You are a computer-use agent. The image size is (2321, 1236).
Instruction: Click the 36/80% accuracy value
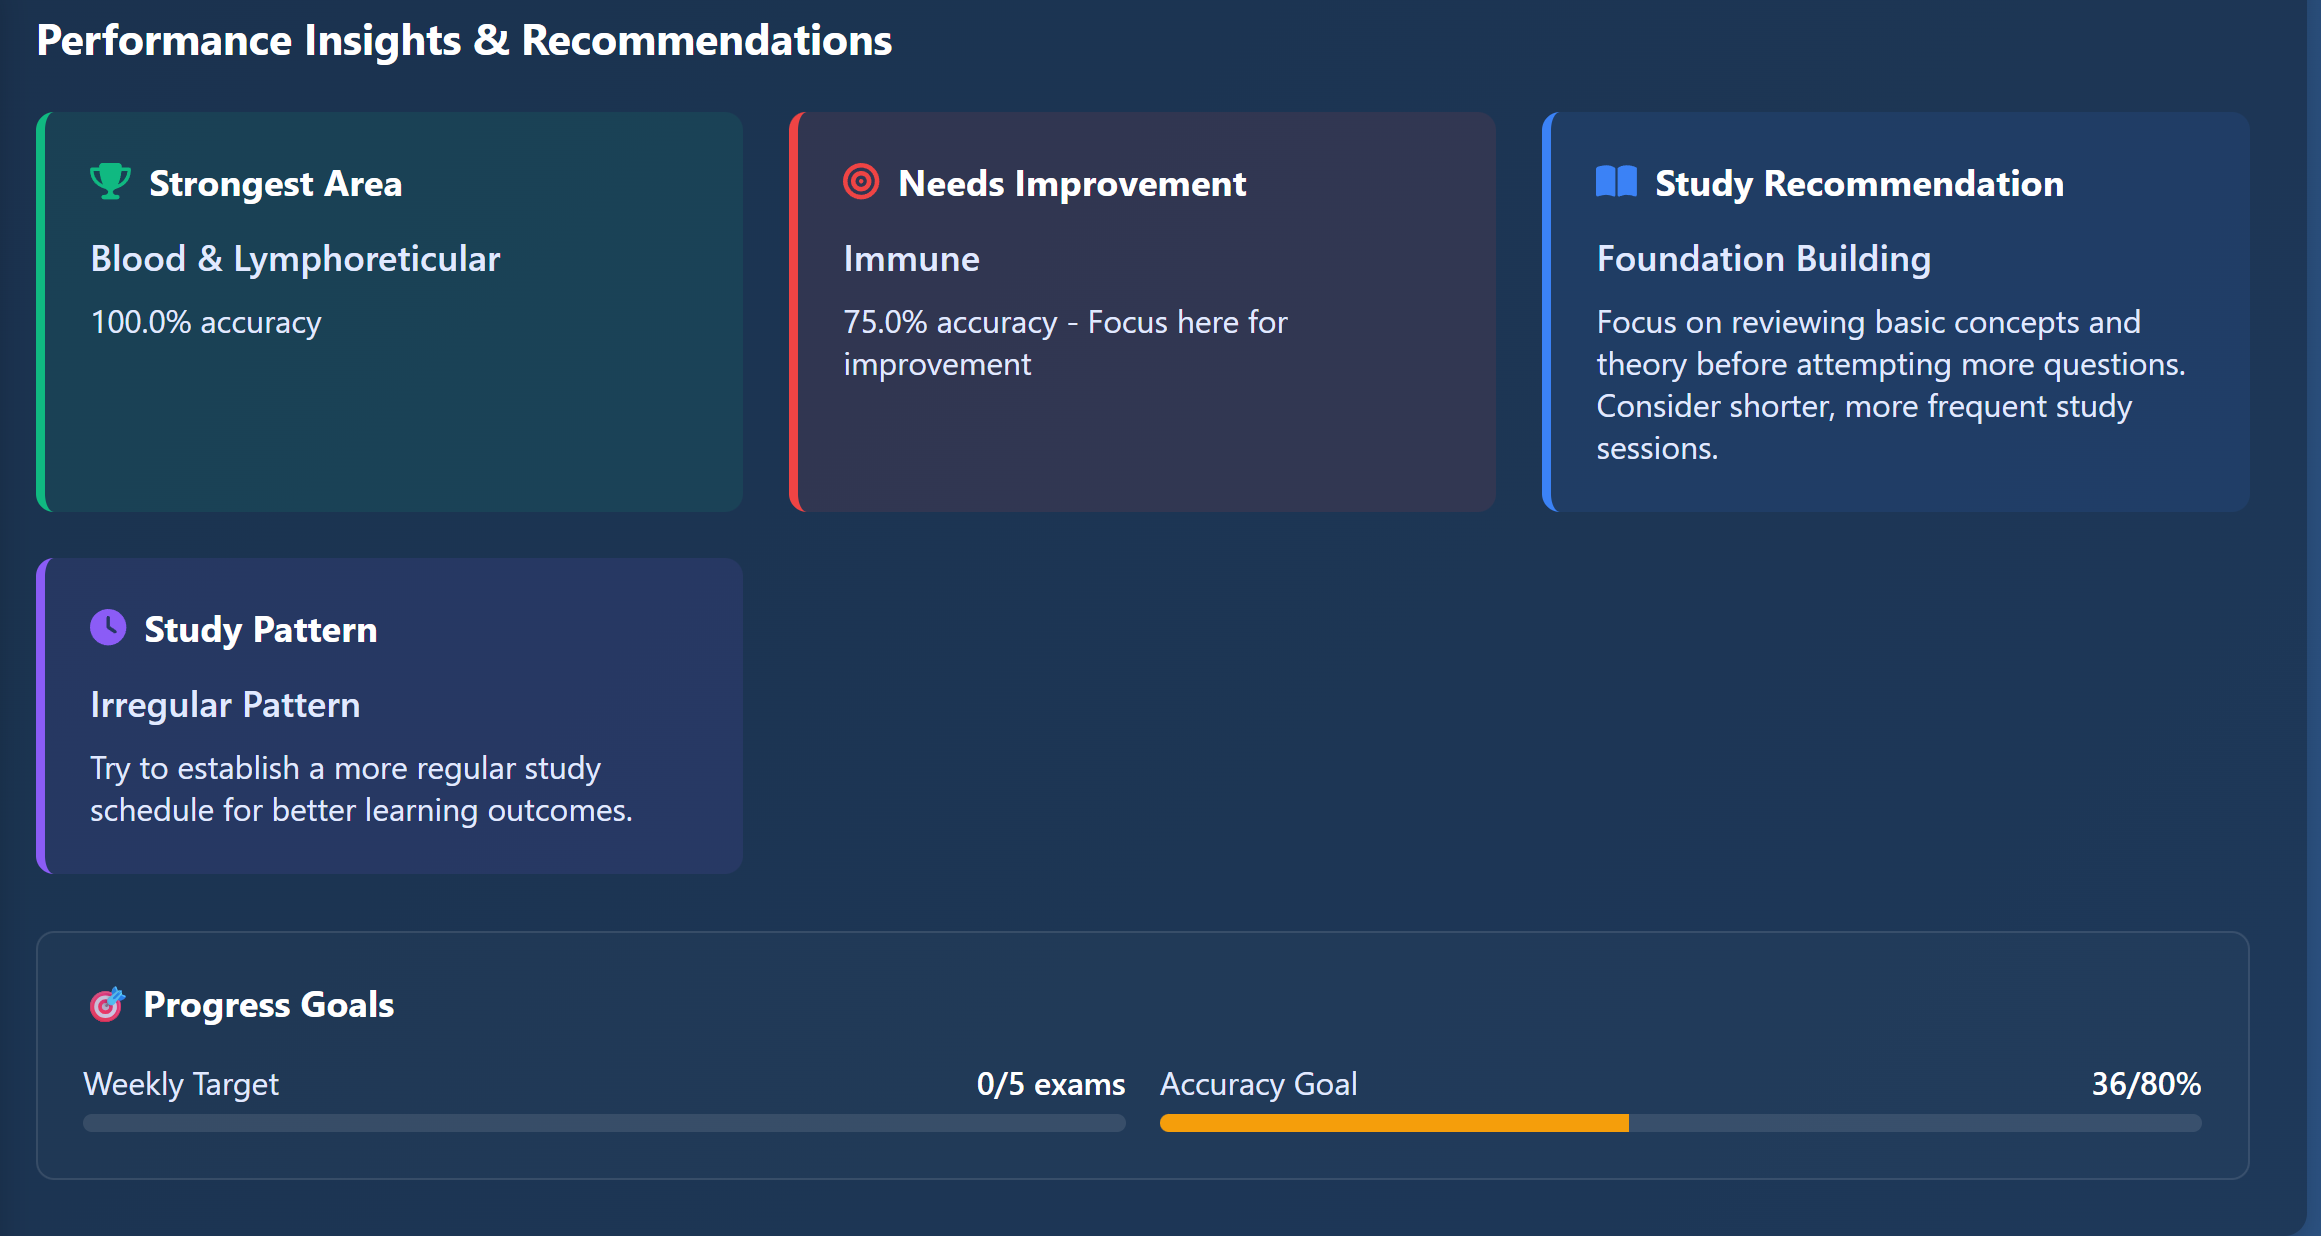pos(2146,1084)
